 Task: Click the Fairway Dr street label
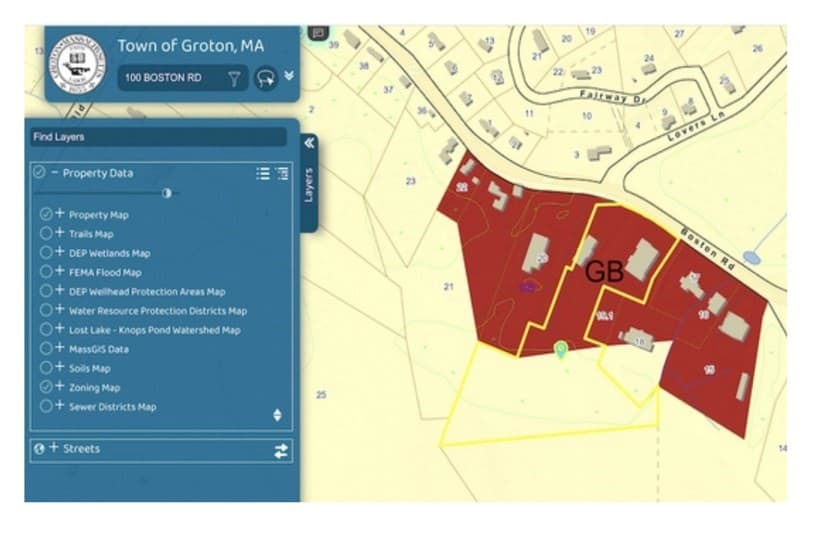click(x=612, y=96)
